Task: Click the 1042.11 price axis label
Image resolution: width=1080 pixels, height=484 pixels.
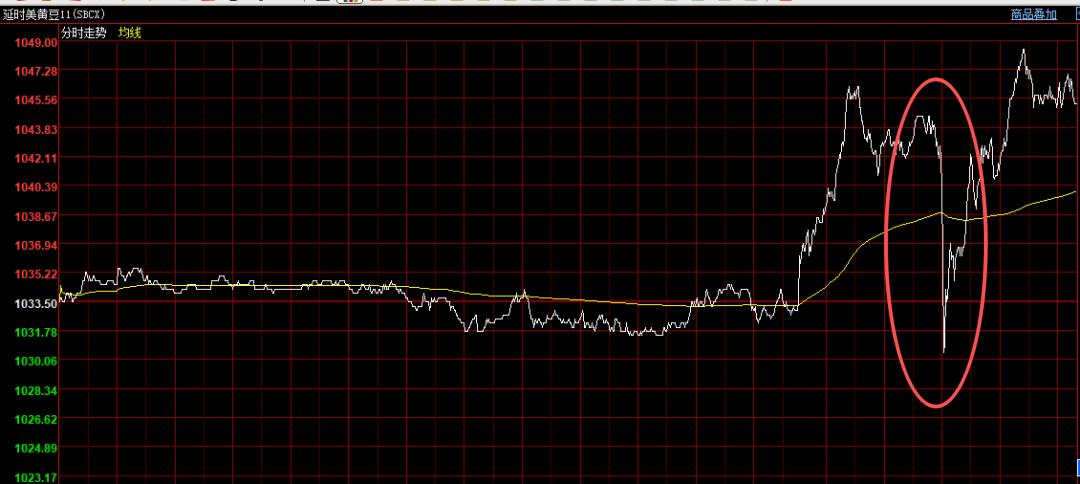Action: pyautogui.click(x=36, y=158)
